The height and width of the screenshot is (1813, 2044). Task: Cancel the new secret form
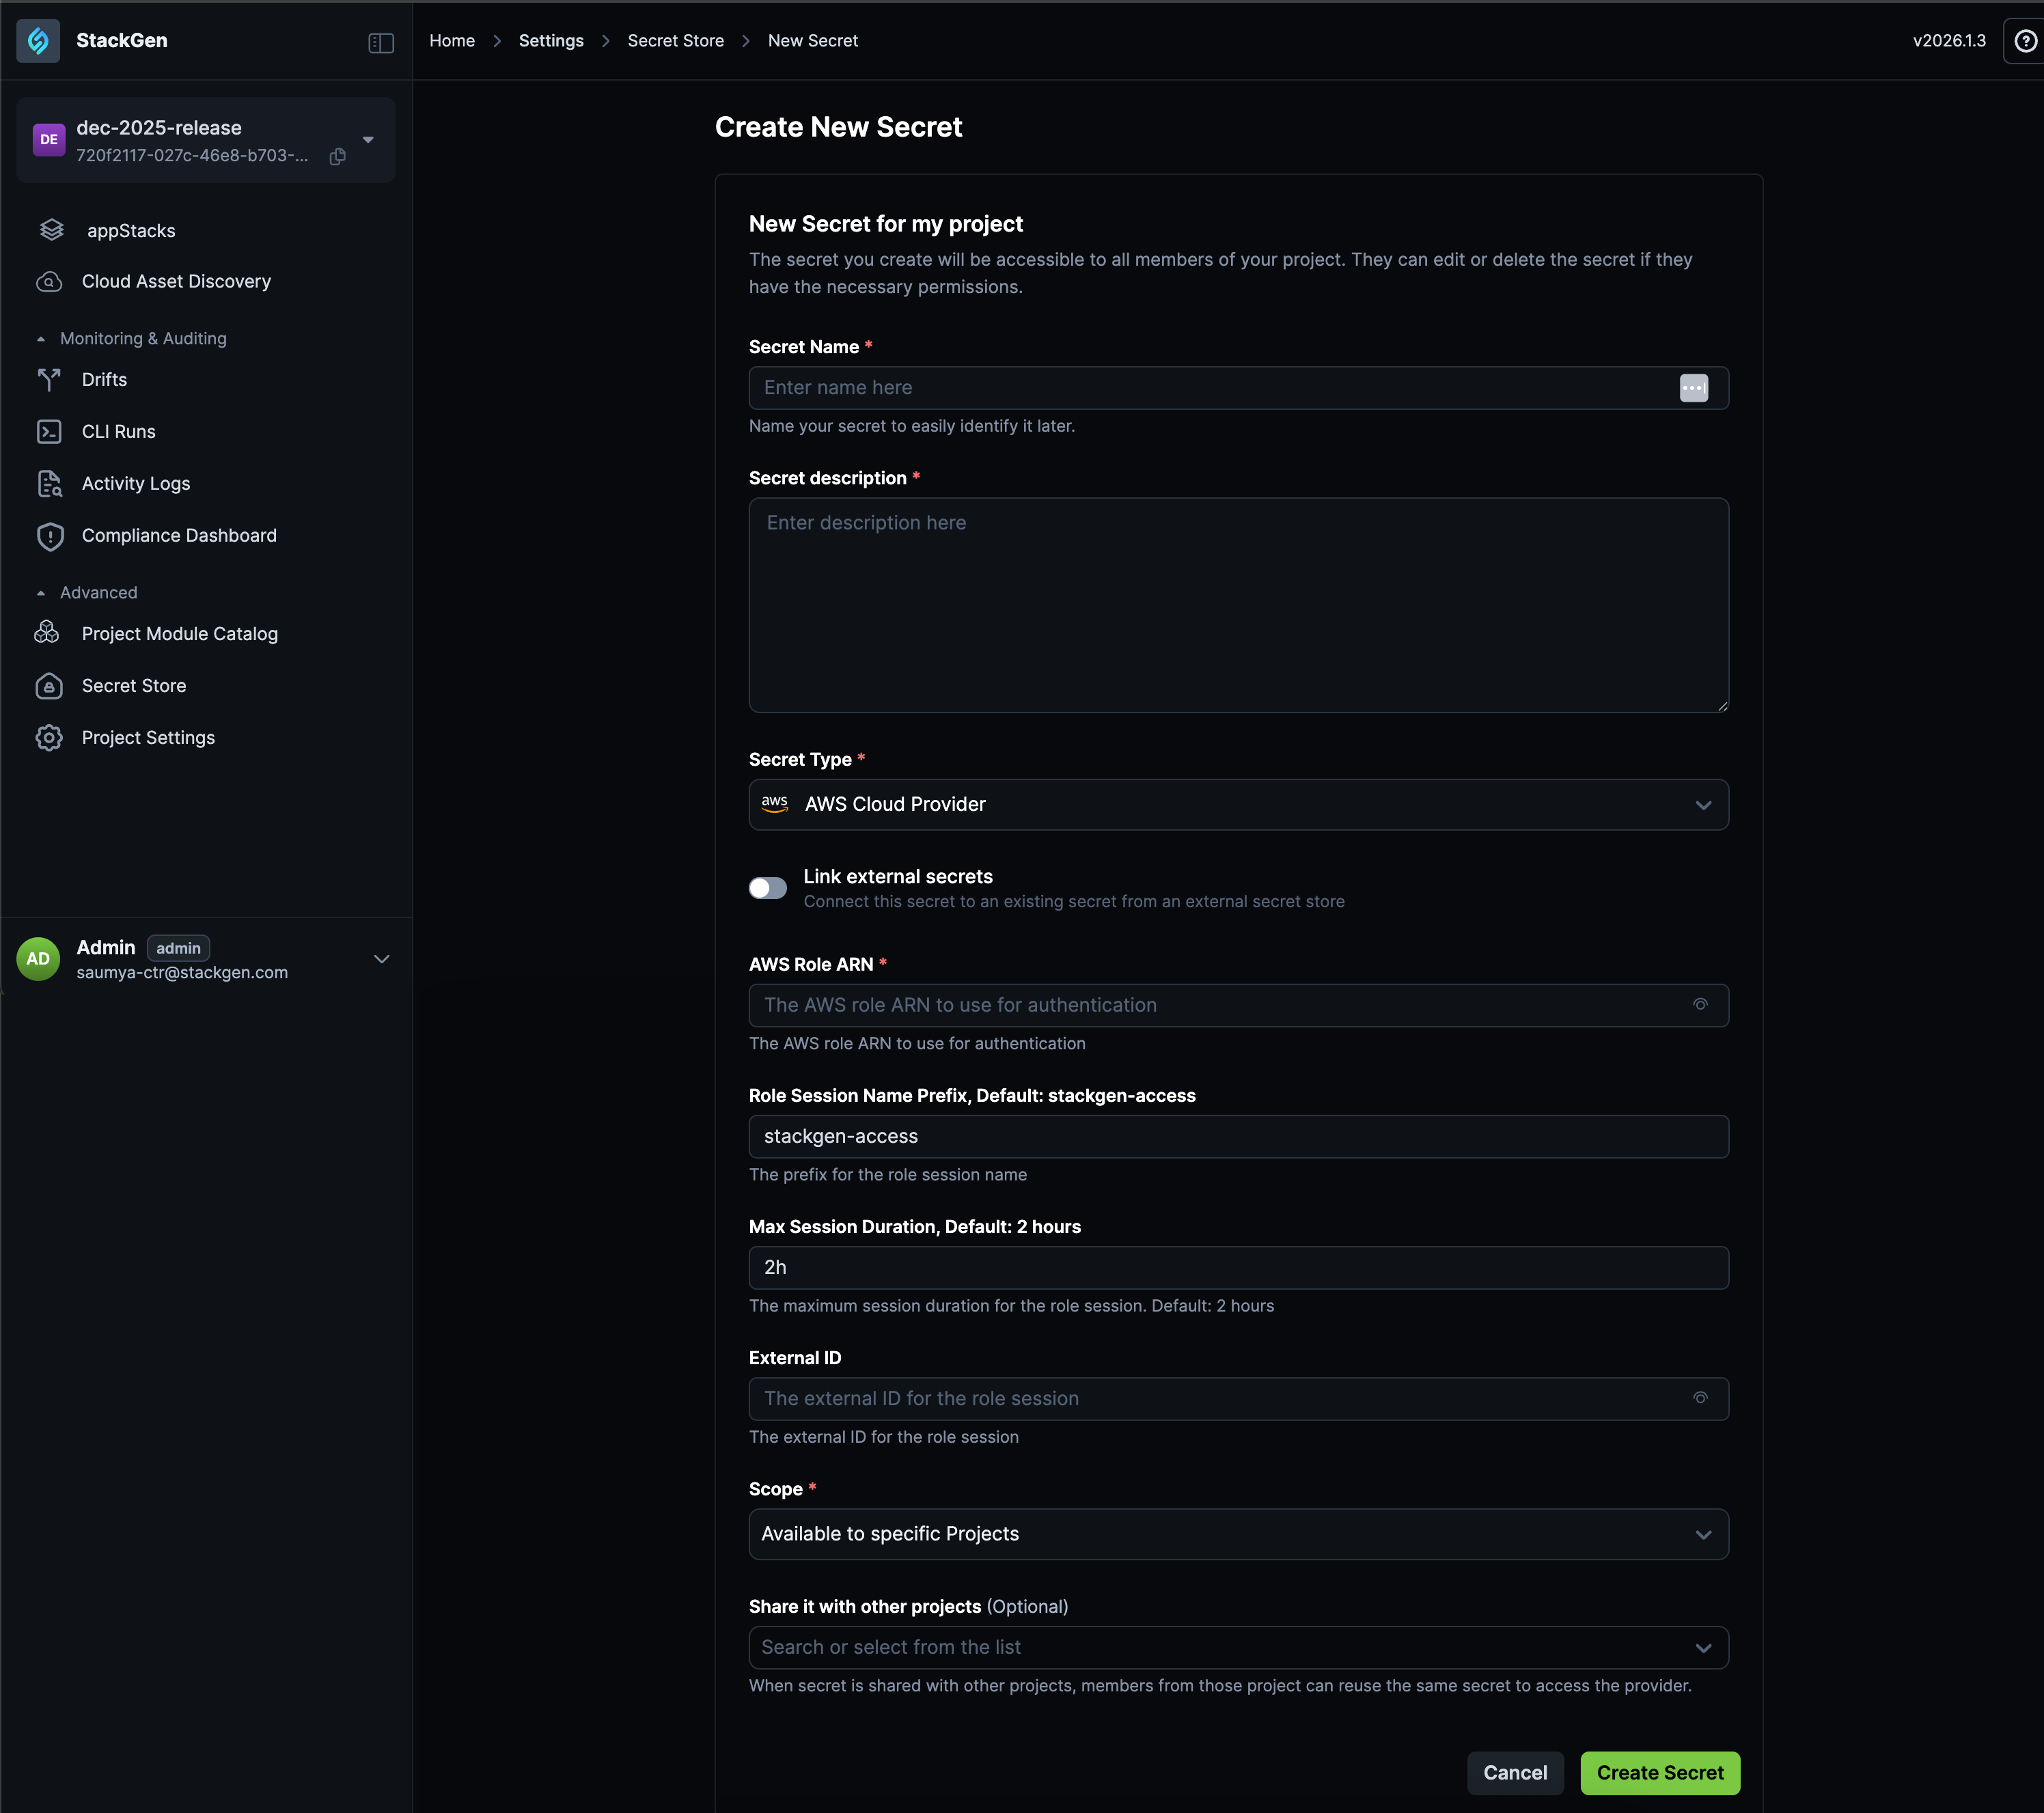tap(1514, 1772)
